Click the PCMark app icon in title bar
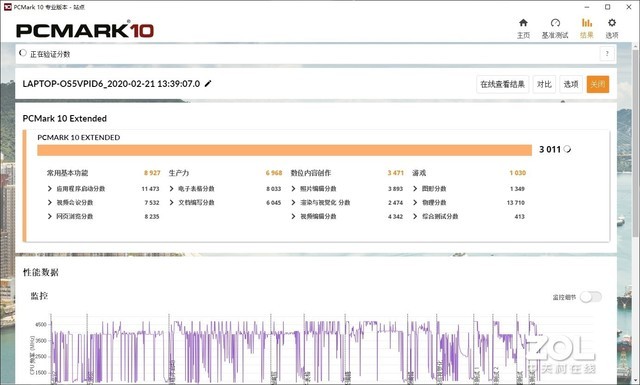 point(7,7)
